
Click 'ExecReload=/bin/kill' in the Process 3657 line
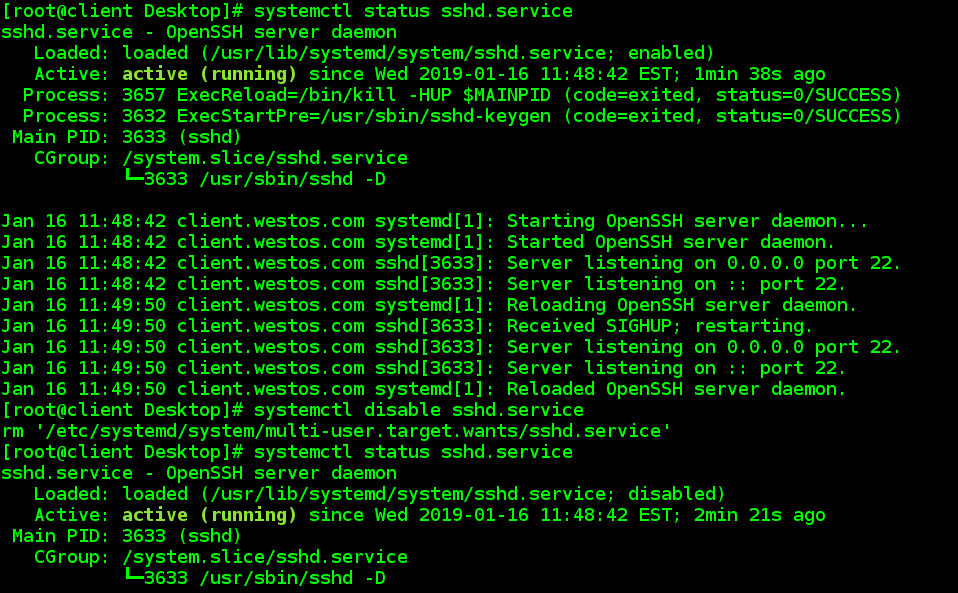coord(287,95)
